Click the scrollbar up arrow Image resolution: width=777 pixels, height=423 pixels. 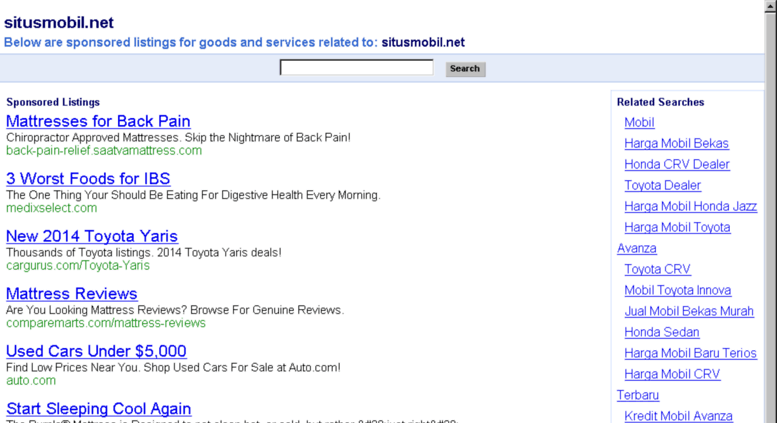pyautogui.click(x=771, y=5)
